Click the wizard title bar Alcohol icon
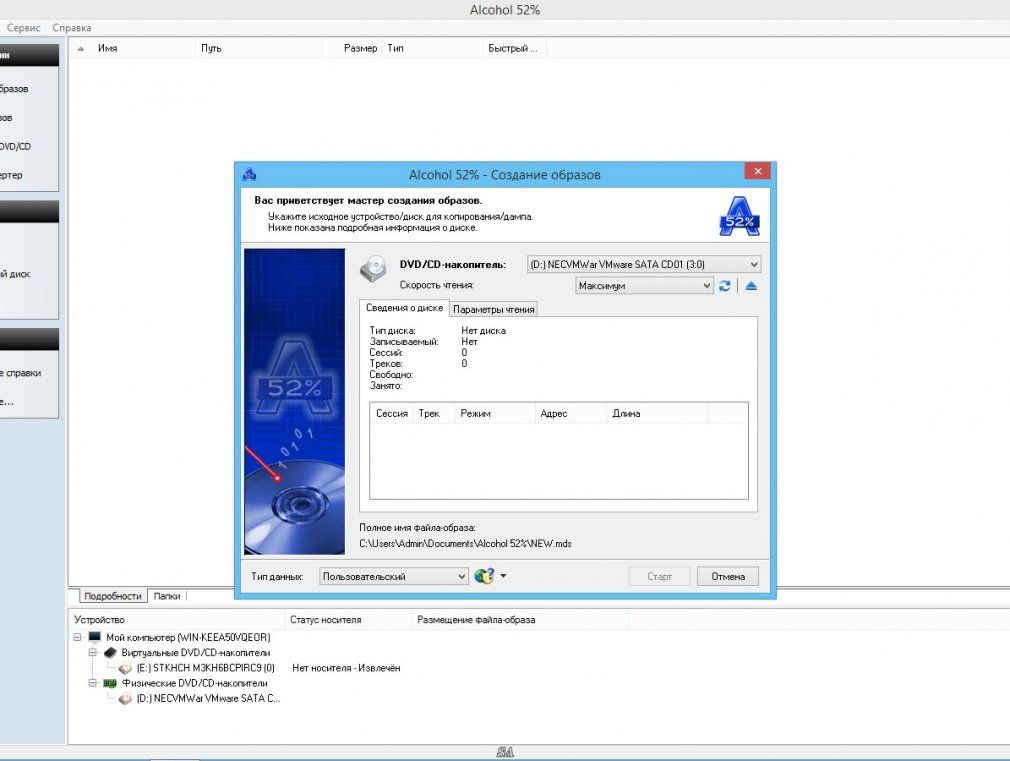The image size is (1010, 761). pyautogui.click(x=249, y=174)
